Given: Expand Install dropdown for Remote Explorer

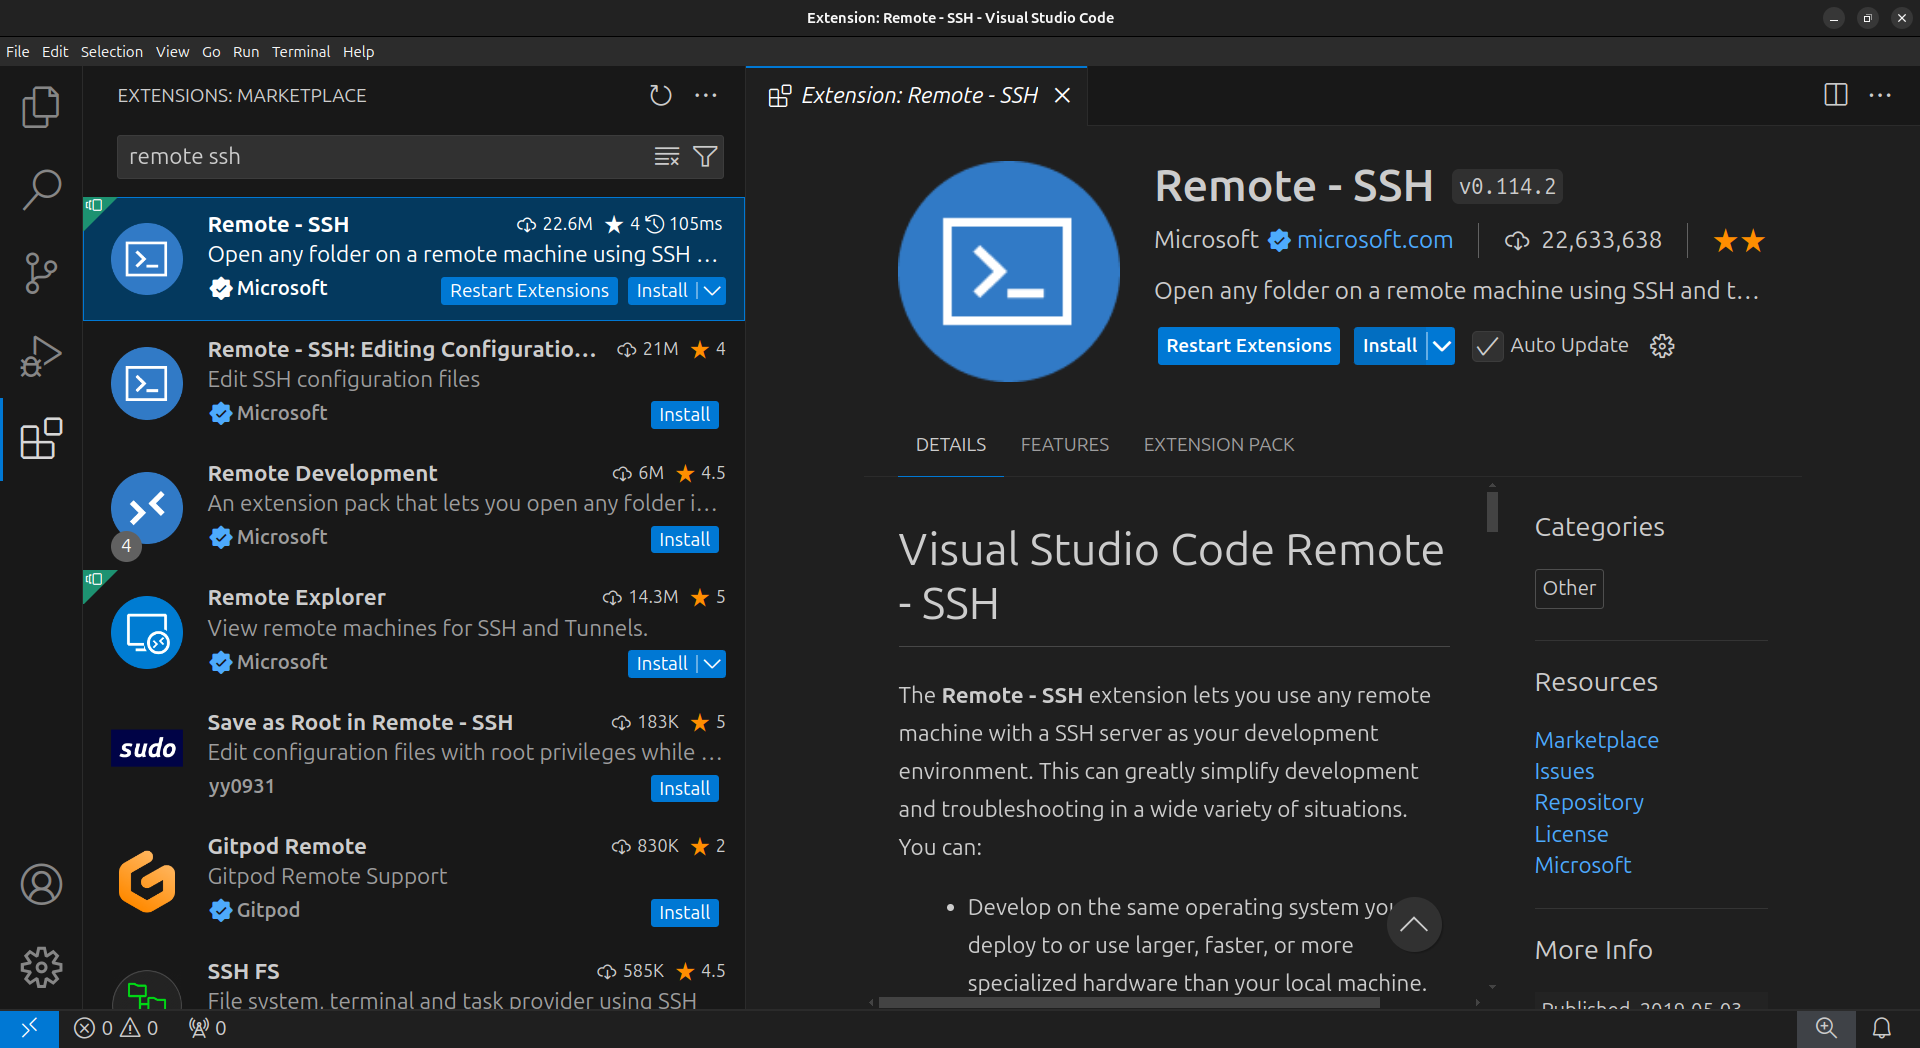Looking at the screenshot, I should 712,664.
